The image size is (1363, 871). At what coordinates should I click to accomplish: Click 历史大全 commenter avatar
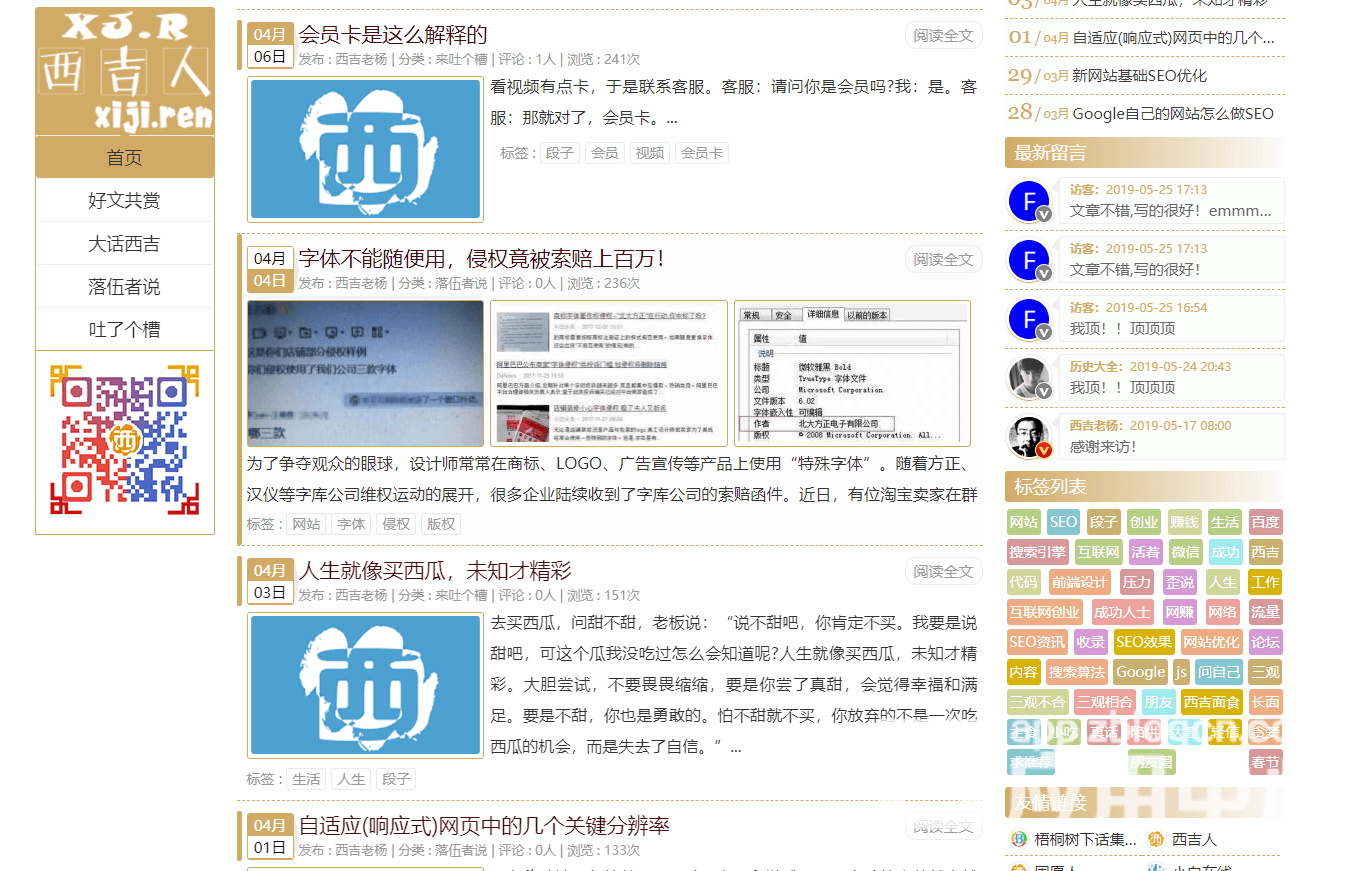[1029, 378]
